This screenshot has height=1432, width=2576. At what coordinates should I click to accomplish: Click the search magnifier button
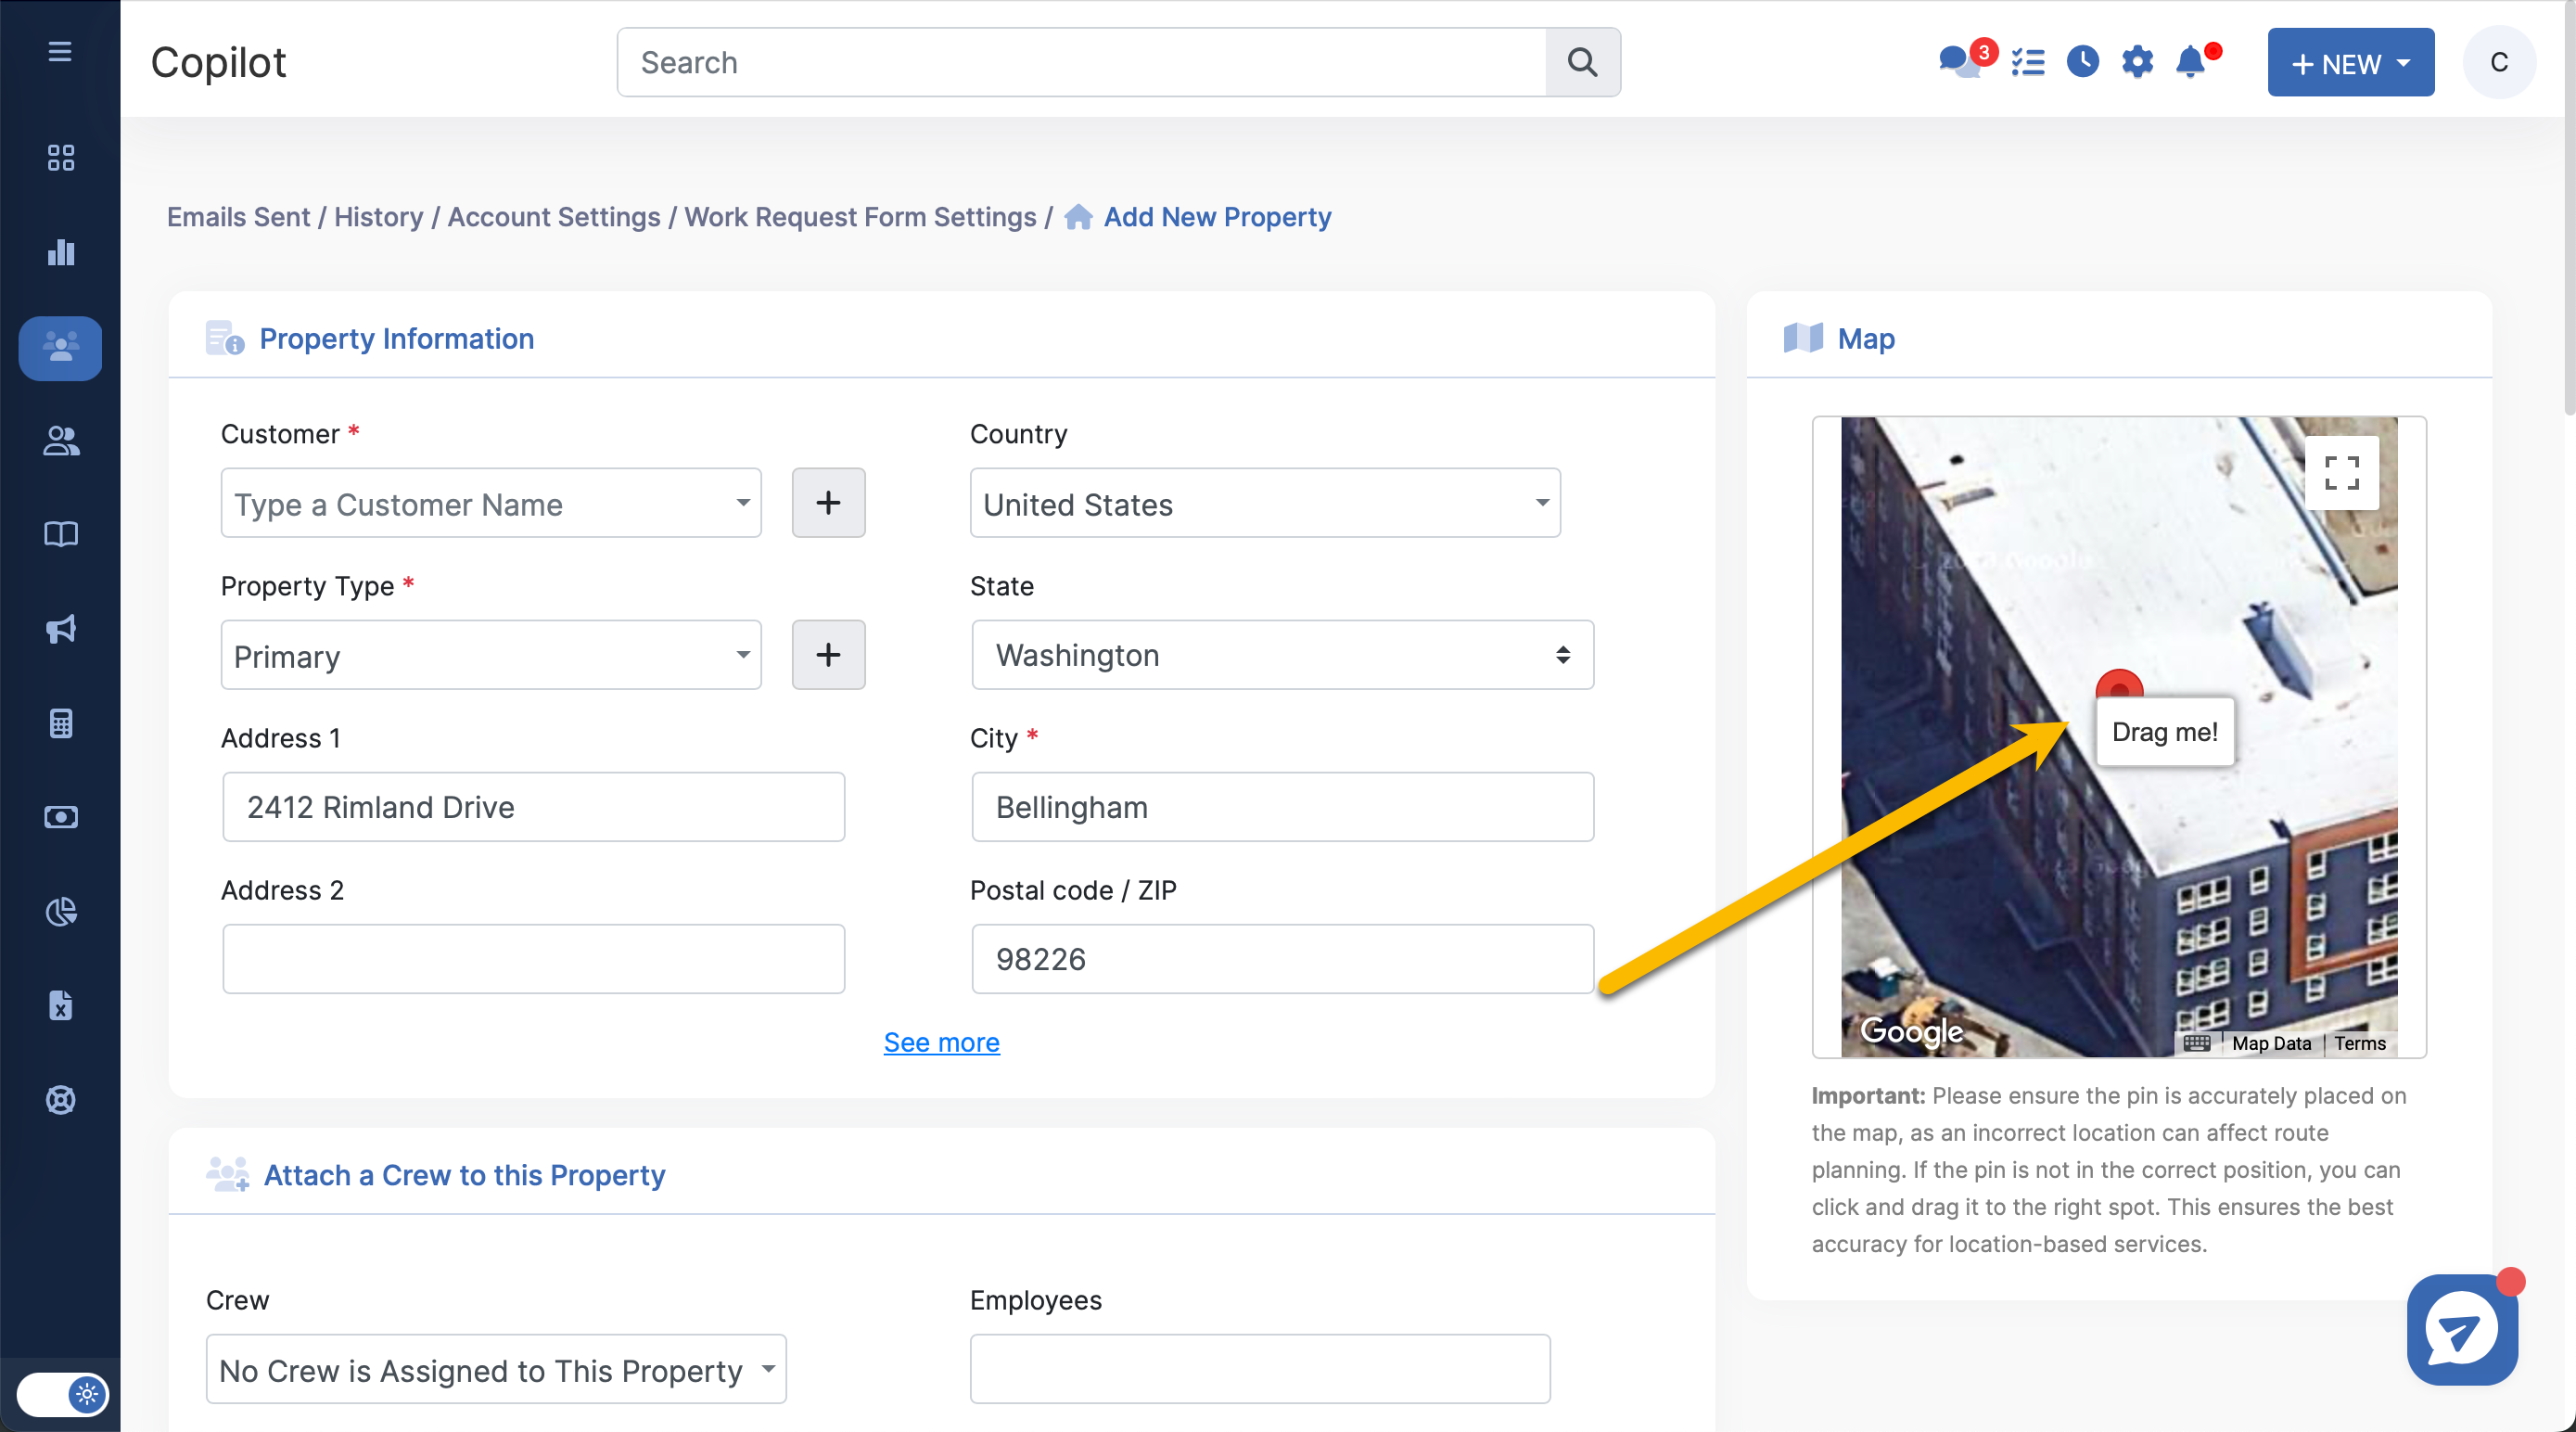[1582, 62]
